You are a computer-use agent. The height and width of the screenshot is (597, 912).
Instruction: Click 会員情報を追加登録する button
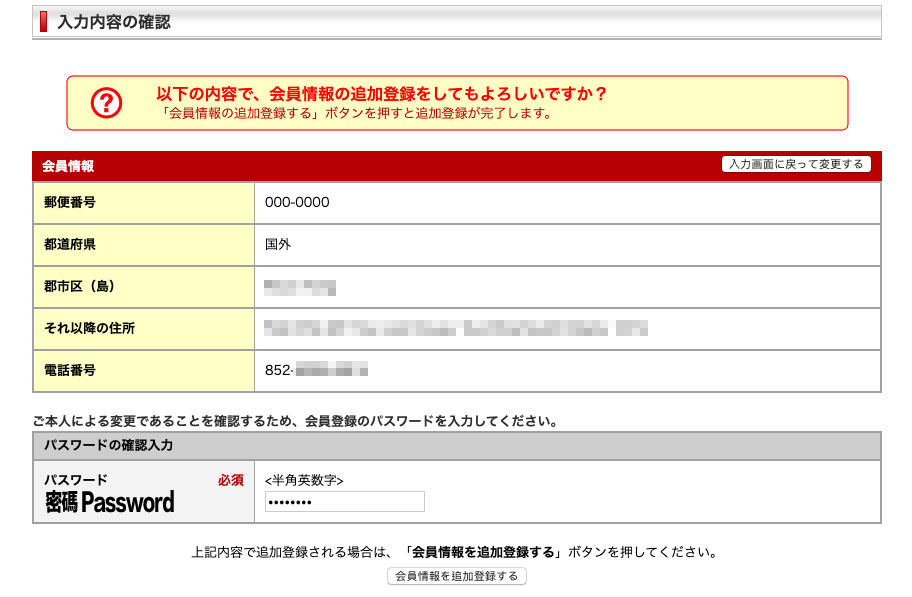457,576
